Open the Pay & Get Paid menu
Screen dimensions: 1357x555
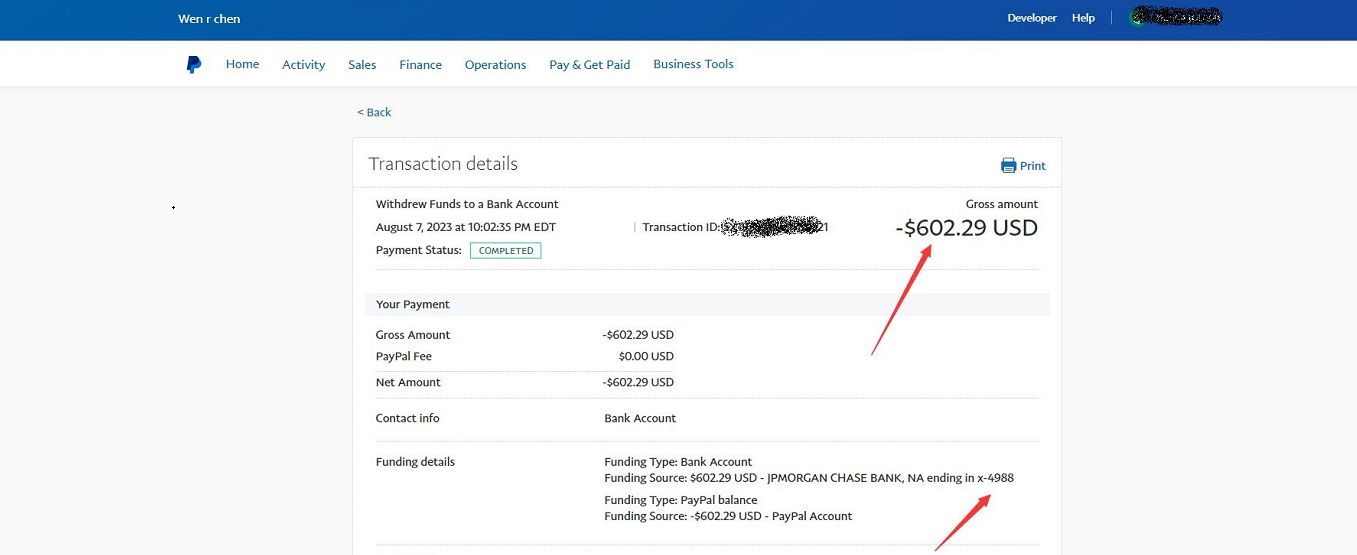tap(589, 65)
